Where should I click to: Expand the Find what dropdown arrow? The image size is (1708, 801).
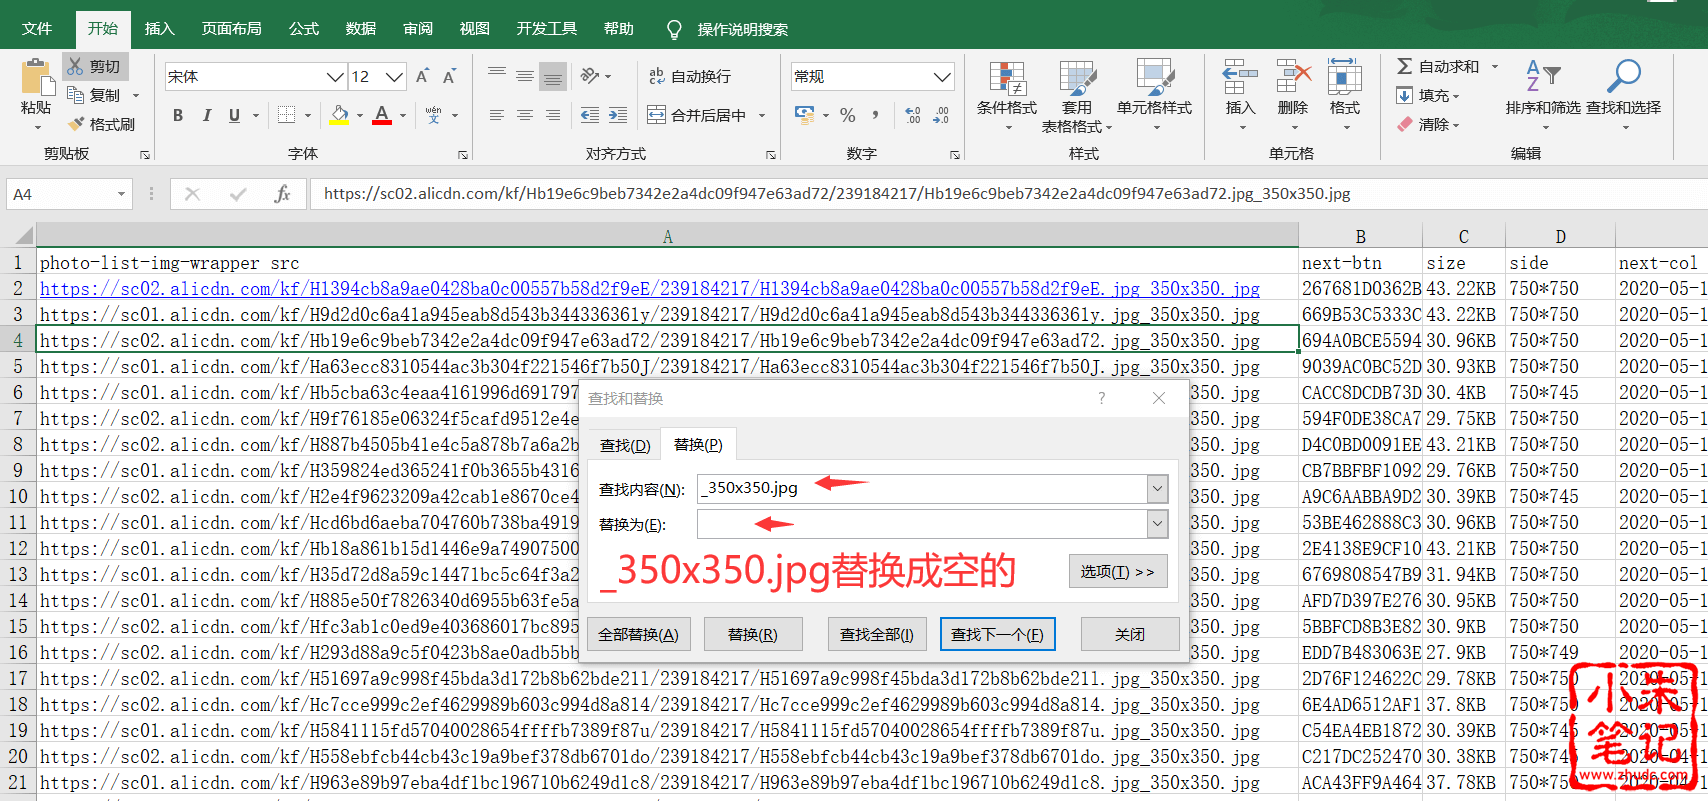click(1157, 489)
